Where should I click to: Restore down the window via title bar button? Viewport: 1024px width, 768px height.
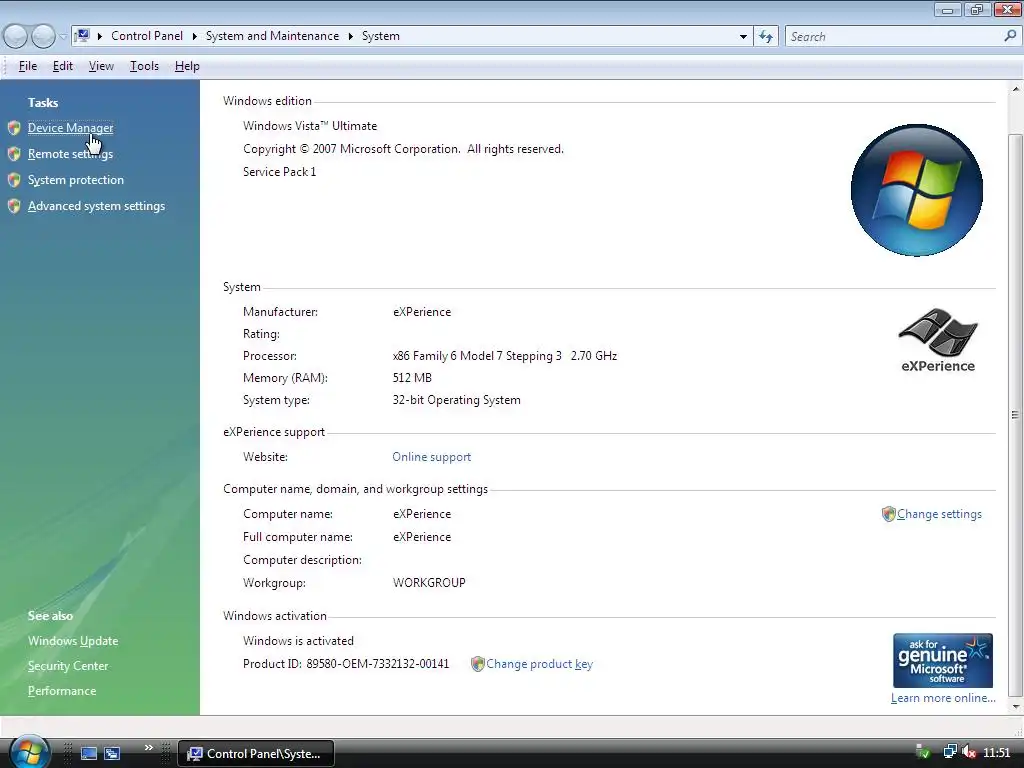pyautogui.click(x=977, y=9)
